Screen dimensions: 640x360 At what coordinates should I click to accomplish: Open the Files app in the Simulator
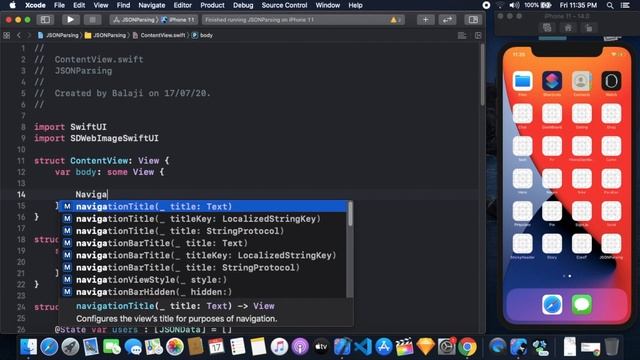click(522, 81)
